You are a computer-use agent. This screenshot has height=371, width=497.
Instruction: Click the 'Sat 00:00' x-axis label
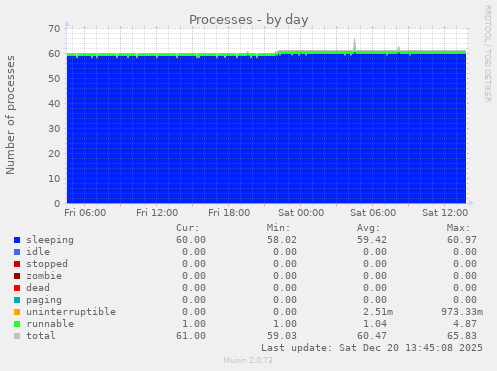[301, 213]
